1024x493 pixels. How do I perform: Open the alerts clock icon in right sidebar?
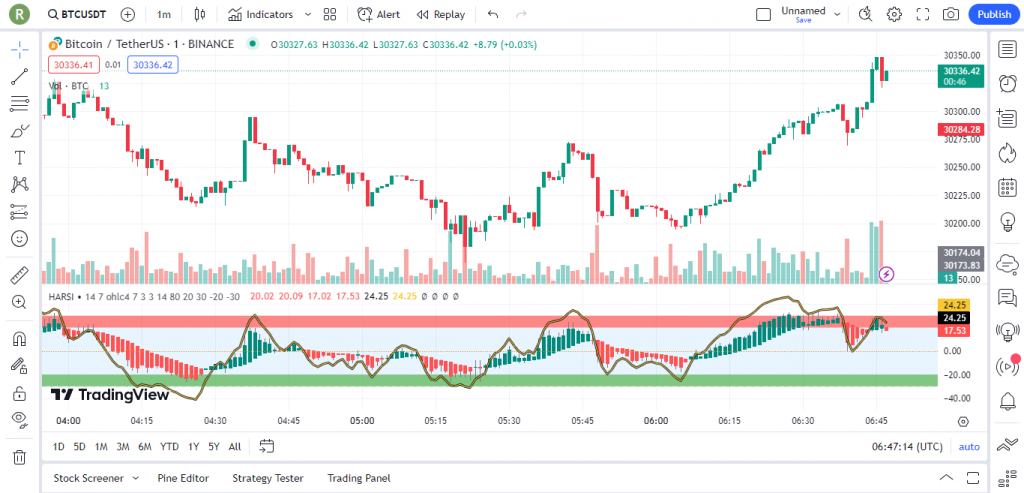coord(1007,82)
